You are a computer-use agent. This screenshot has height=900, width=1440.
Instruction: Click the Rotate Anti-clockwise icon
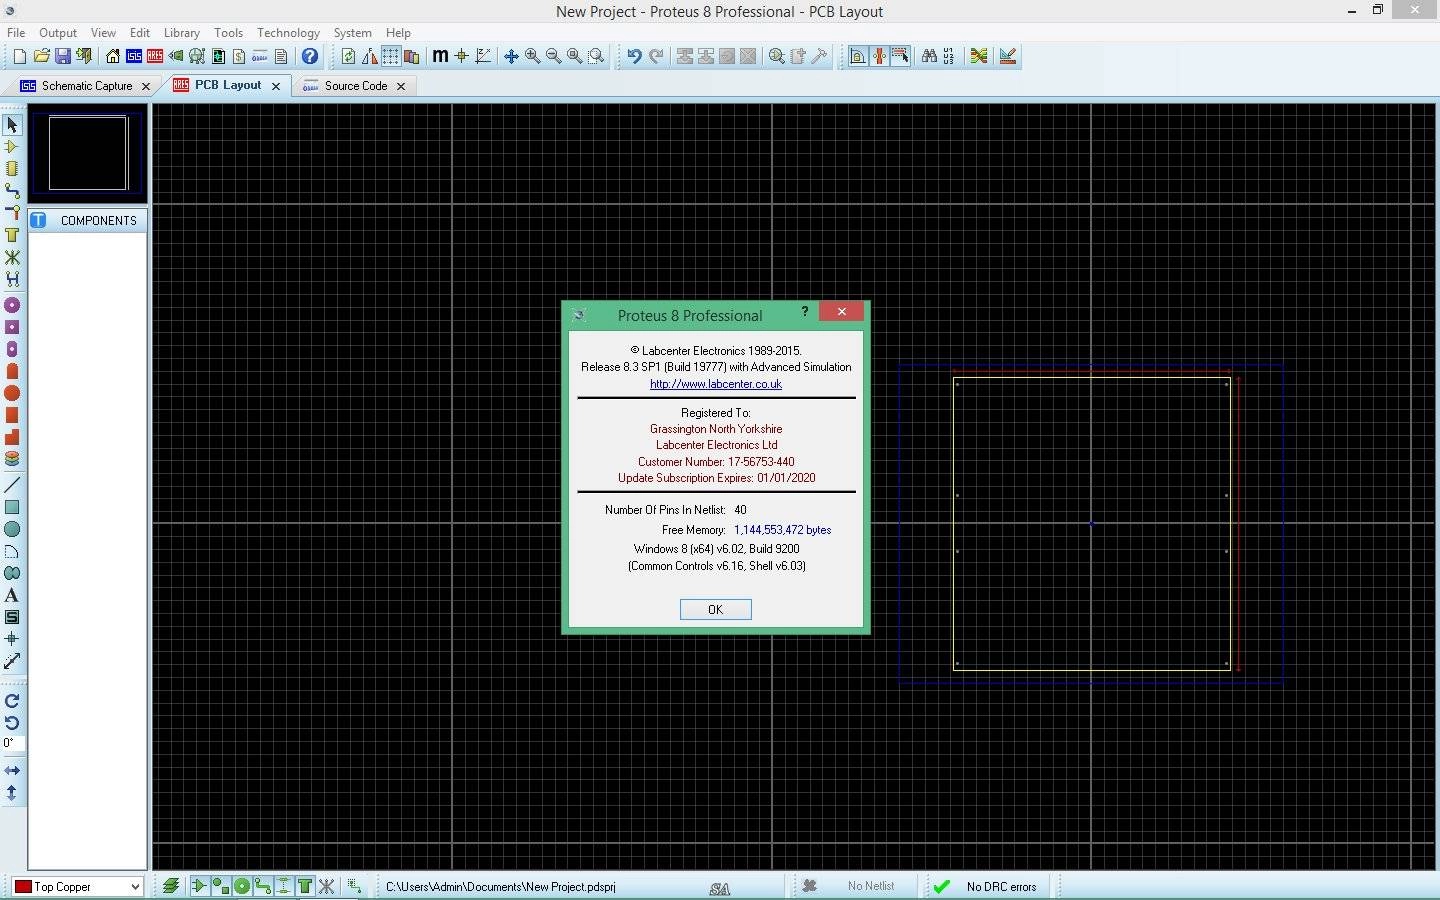(x=12, y=723)
